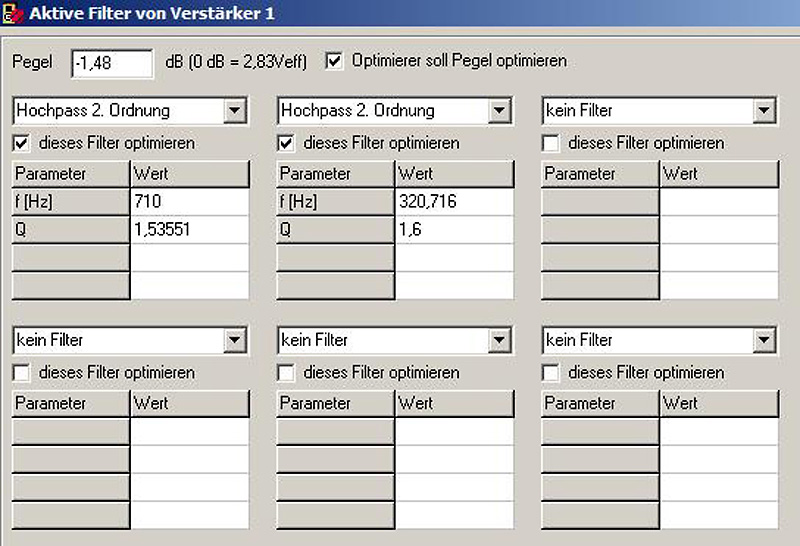Viewport: 800px width, 546px height.
Task: Click the Pegel input field with -1,48
Action: 112,62
